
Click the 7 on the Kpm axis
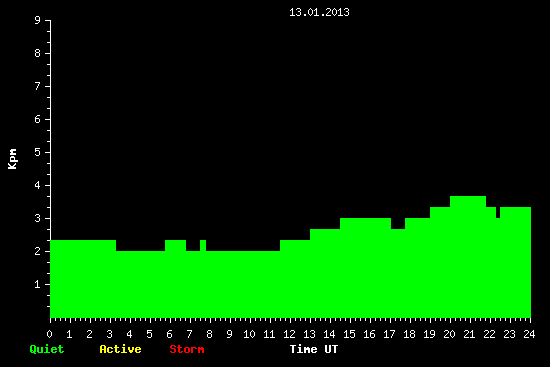pos(38,86)
